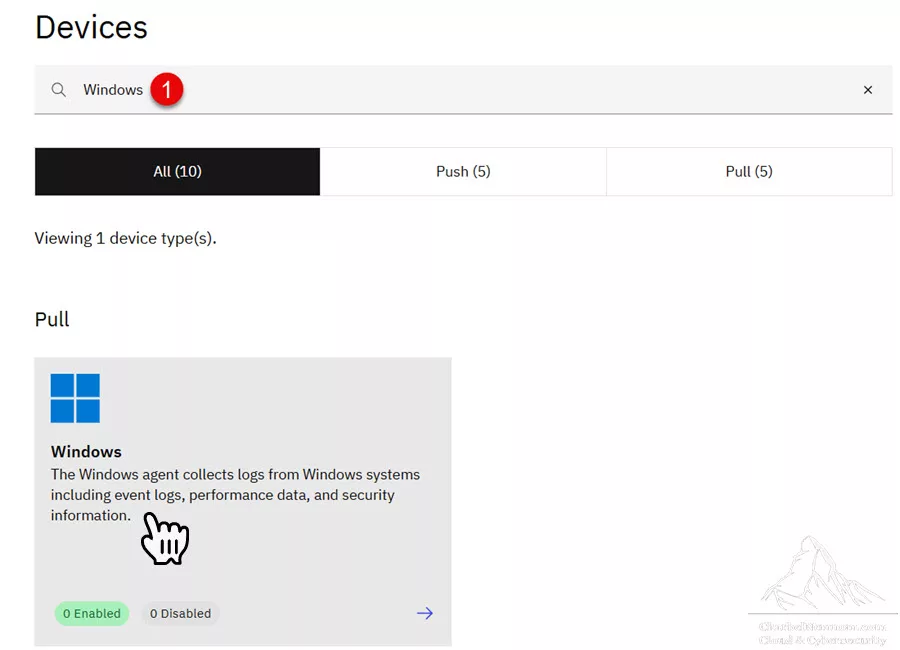This screenshot has width=900, height=650.
Task: Click the red number 1 badge
Action: pyautogui.click(x=166, y=89)
